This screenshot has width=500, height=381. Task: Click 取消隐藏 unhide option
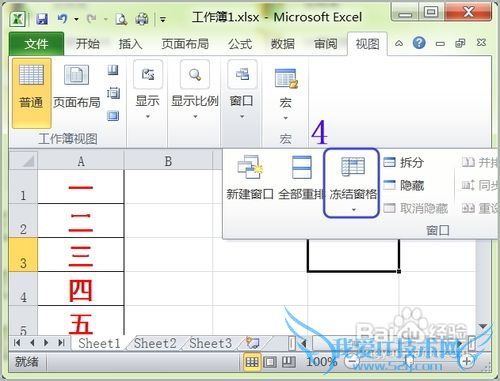pyautogui.click(x=416, y=208)
